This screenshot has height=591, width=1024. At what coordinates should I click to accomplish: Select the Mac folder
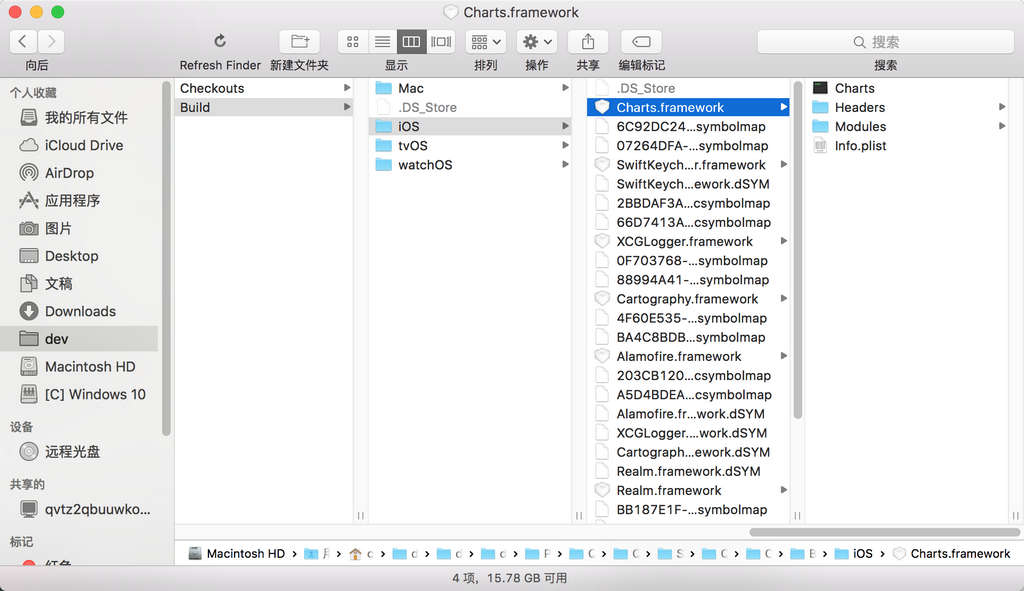[470, 88]
